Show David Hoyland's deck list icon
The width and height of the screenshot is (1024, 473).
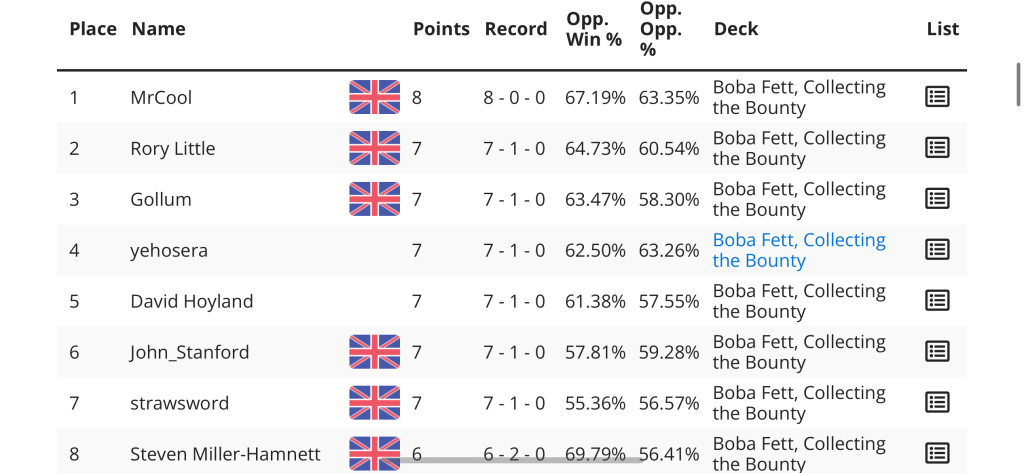(x=937, y=301)
